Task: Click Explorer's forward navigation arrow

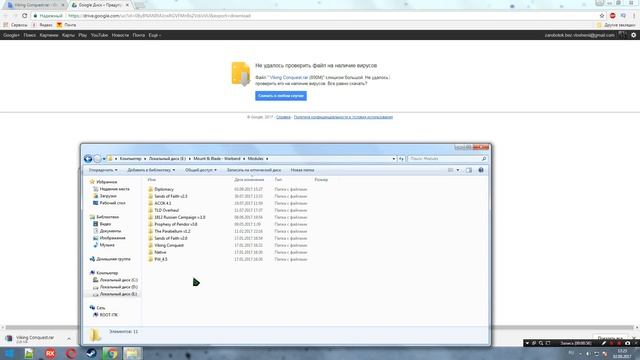Action: pos(97,159)
